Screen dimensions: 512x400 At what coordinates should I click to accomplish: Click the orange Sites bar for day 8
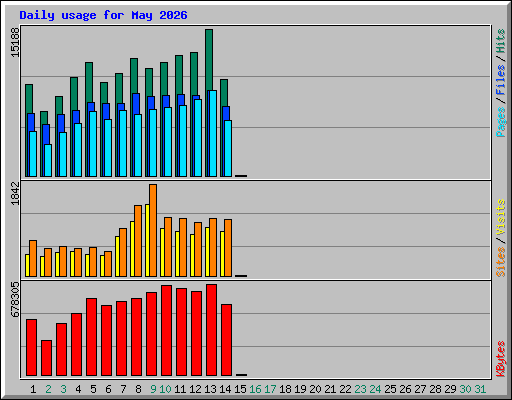(x=138, y=241)
